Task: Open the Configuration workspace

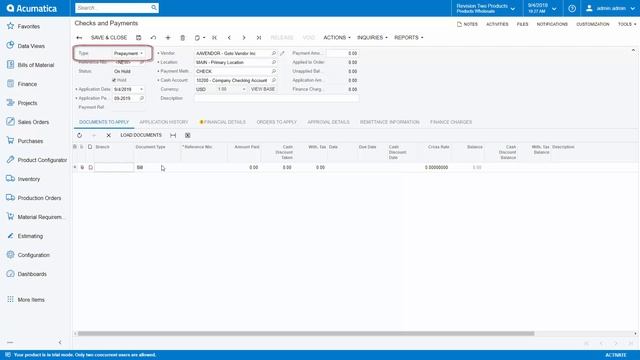Action: (33, 255)
